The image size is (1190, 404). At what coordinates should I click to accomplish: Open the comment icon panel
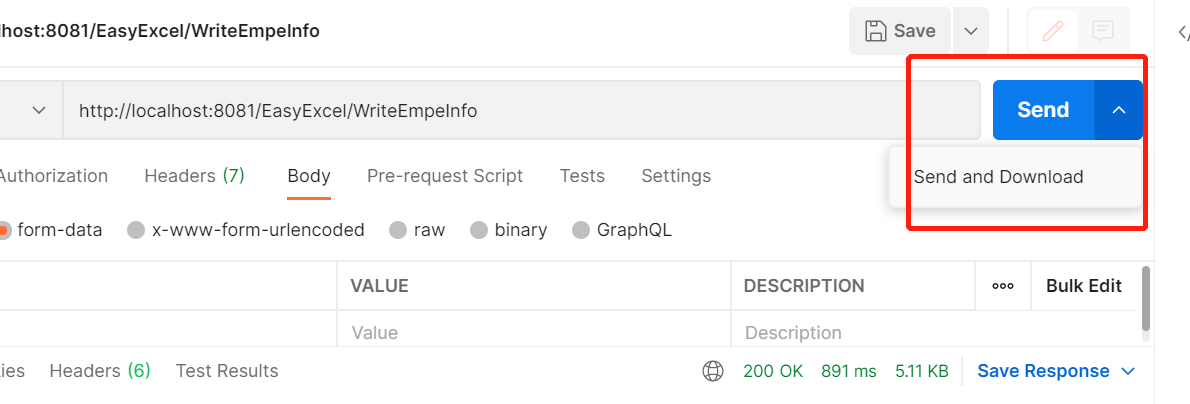[x=1103, y=31]
